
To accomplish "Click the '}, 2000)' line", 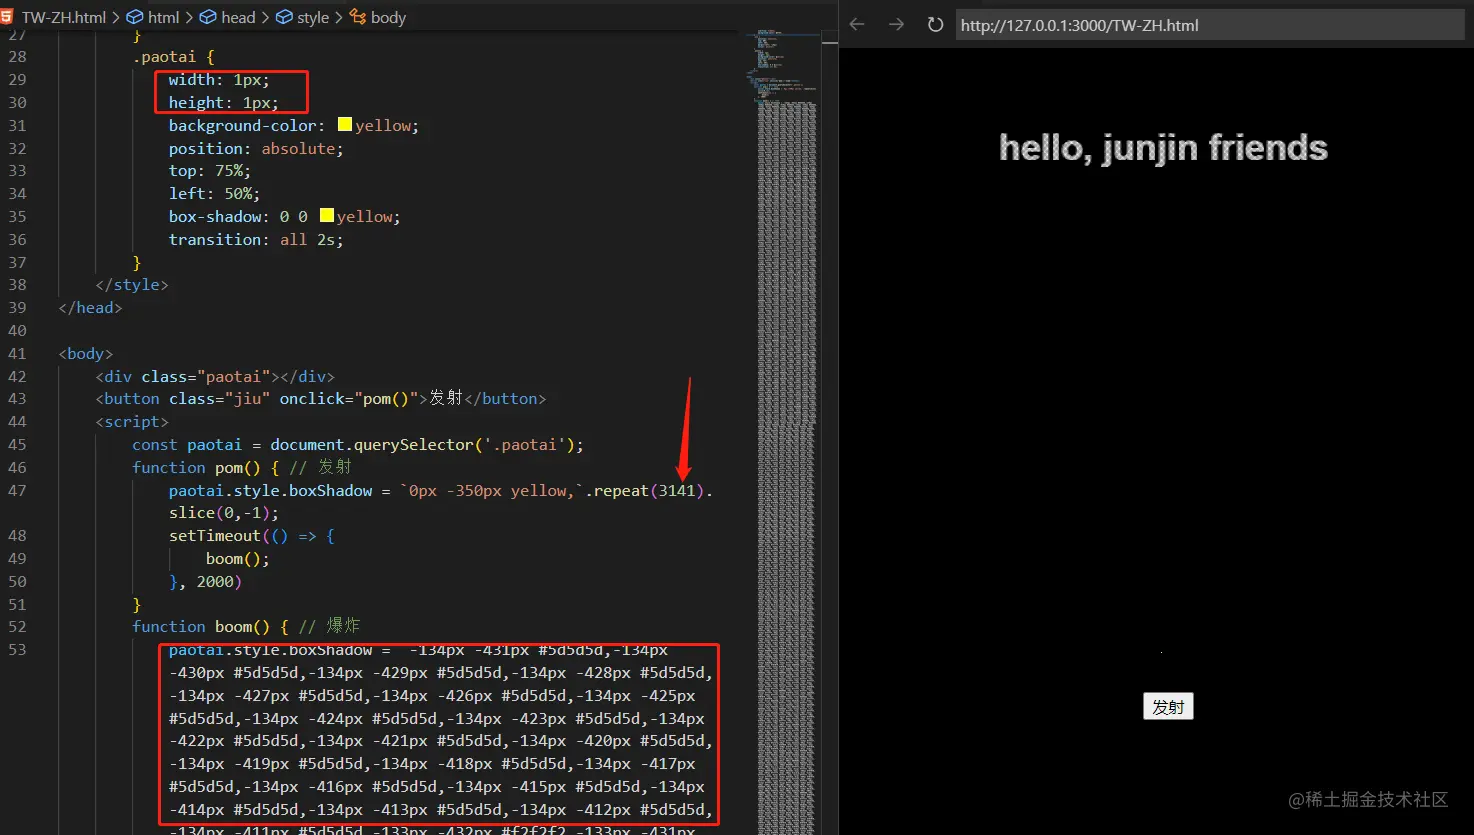I will (x=206, y=582).
